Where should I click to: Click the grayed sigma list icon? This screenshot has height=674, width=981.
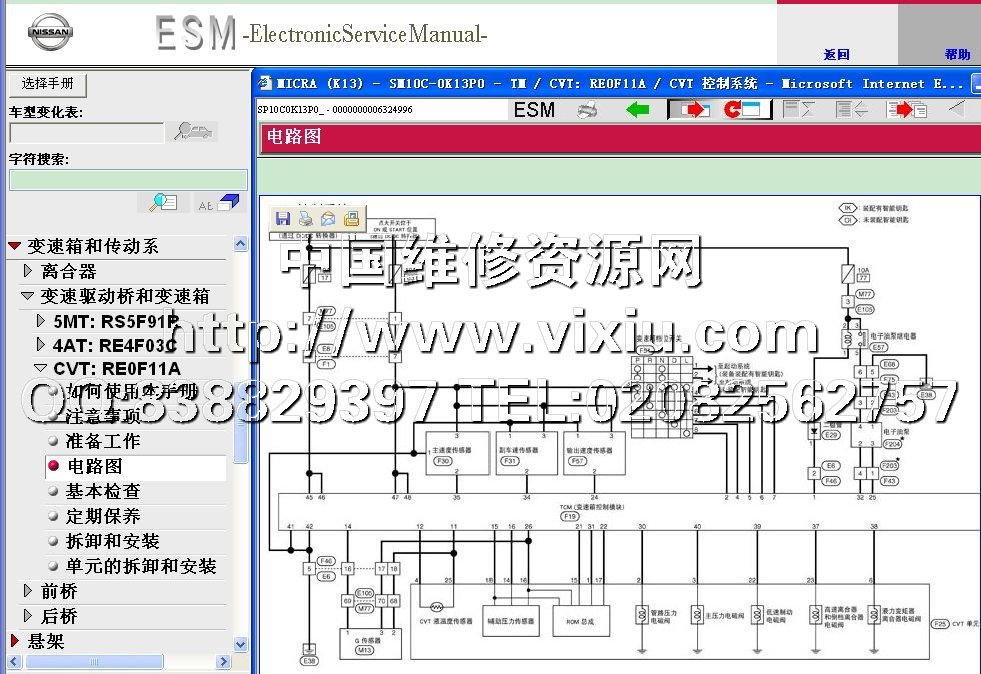798,110
